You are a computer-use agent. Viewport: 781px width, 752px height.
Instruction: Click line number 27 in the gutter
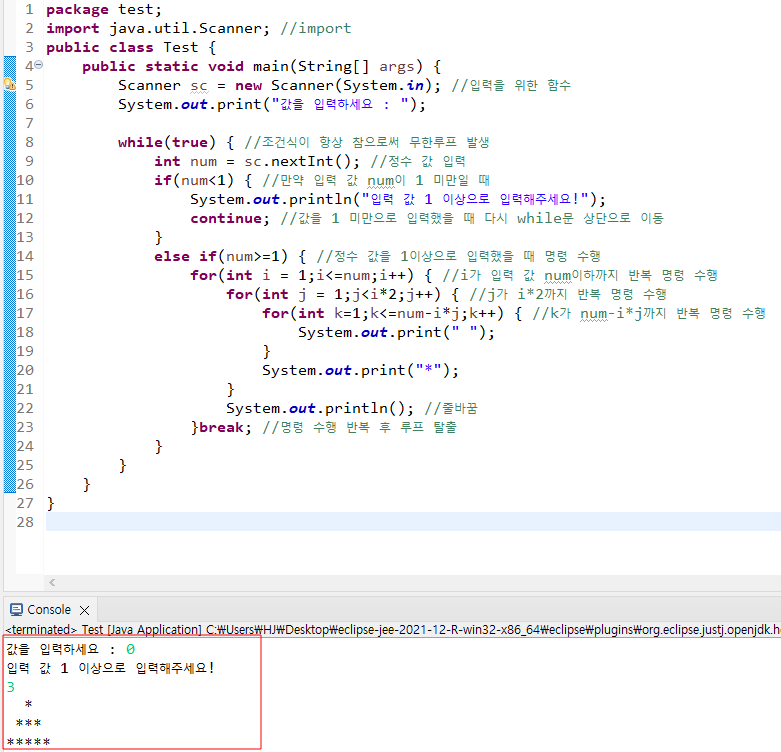coord(25,503)
